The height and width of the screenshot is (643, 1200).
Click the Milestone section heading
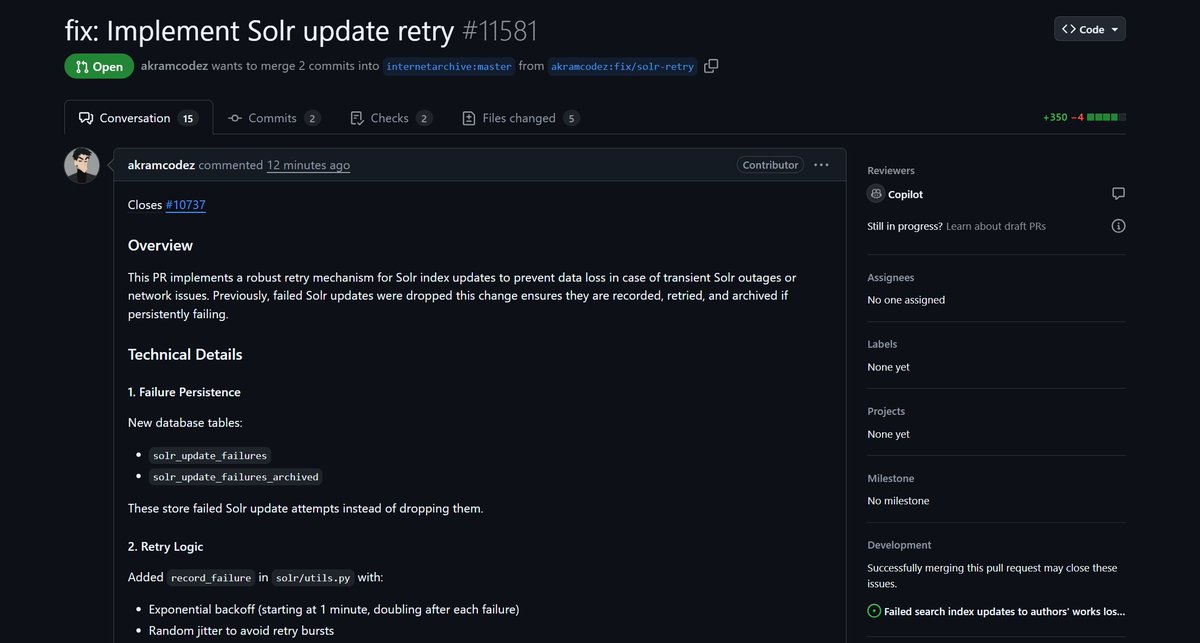[x=891, y=478]
